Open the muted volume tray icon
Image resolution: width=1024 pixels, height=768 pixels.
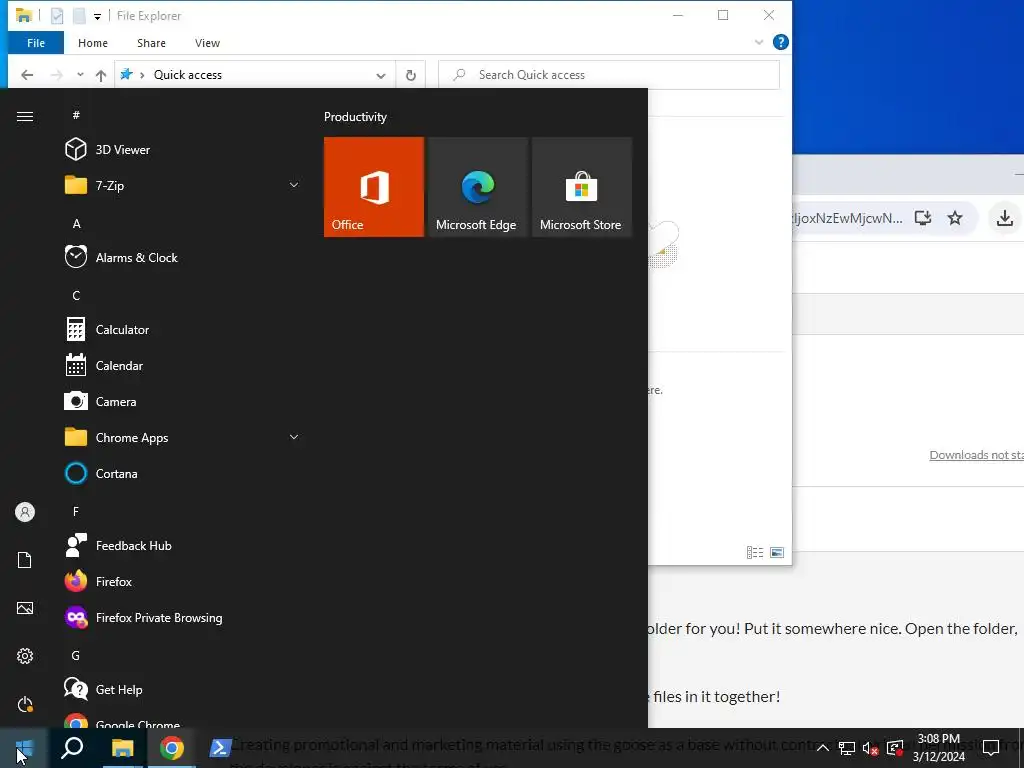[870, 748]
